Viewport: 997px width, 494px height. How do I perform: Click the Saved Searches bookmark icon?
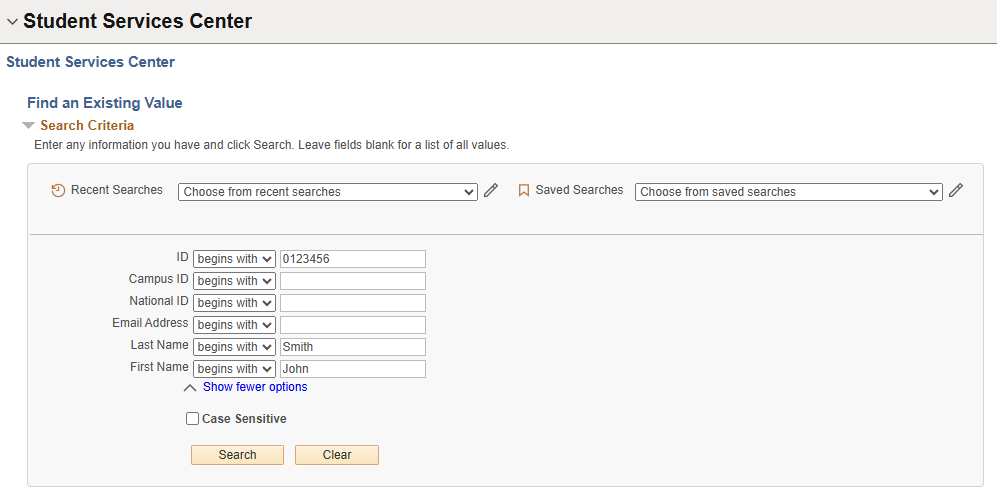(523, 191)
